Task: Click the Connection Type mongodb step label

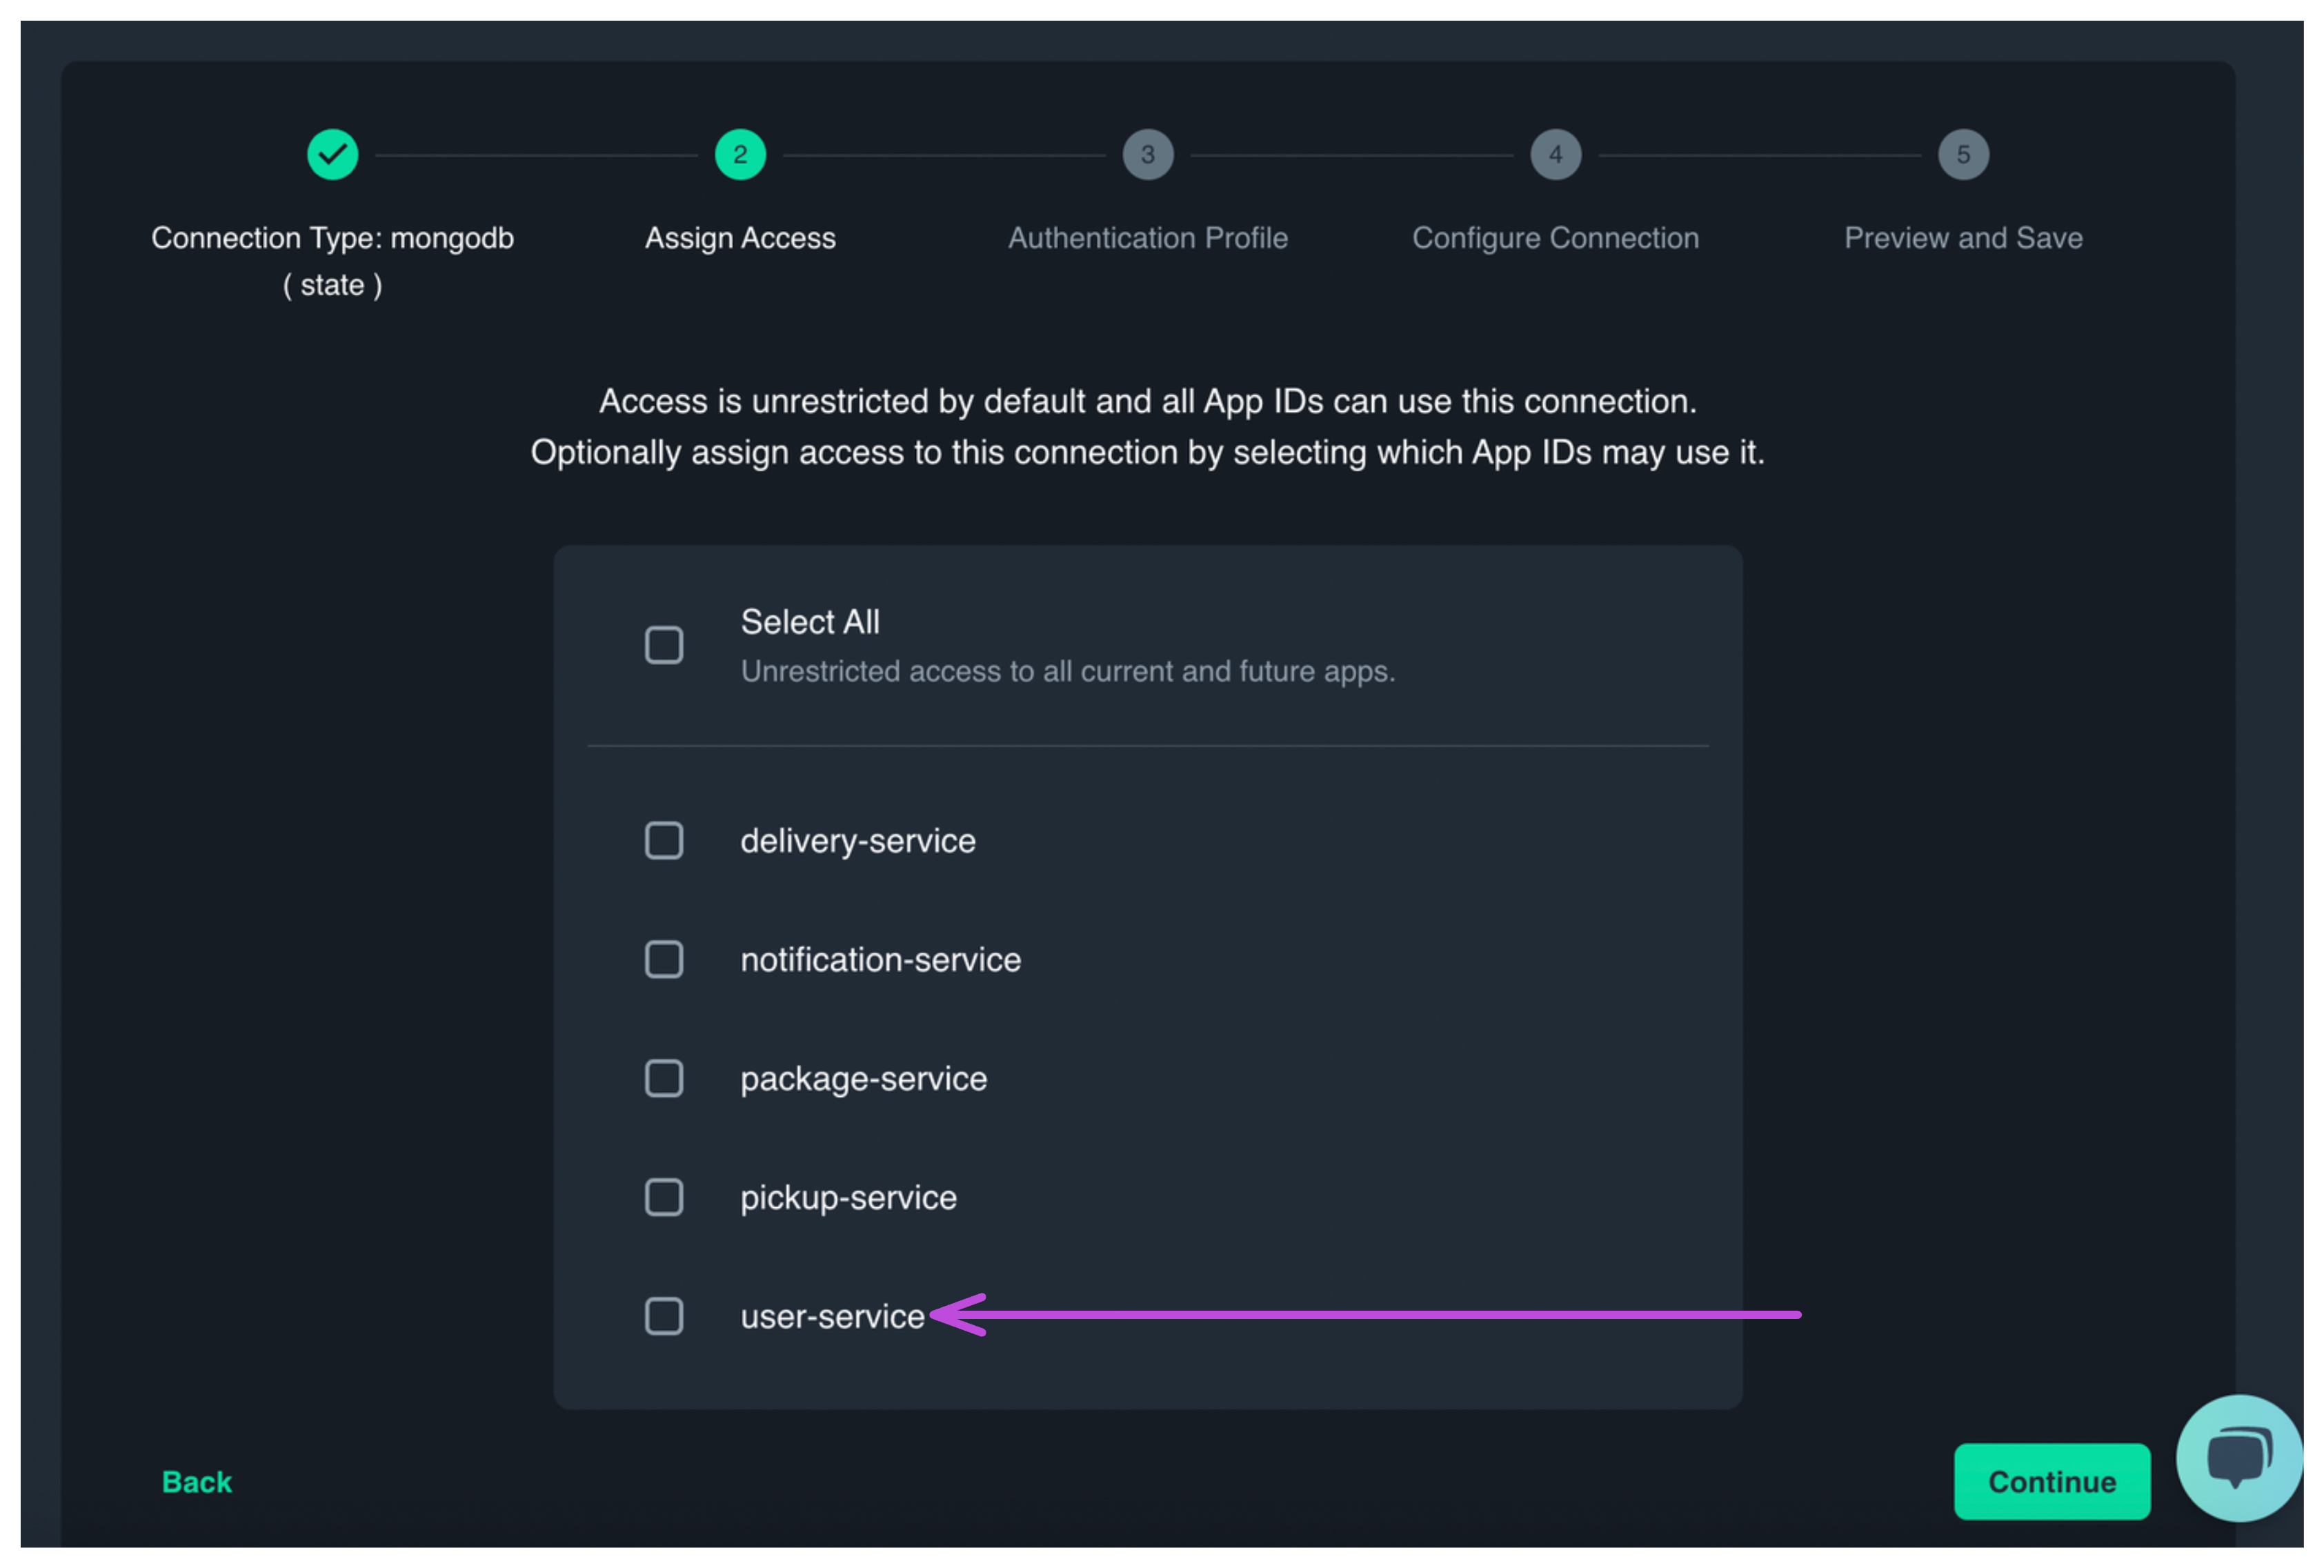Action: tap(332, 238)
